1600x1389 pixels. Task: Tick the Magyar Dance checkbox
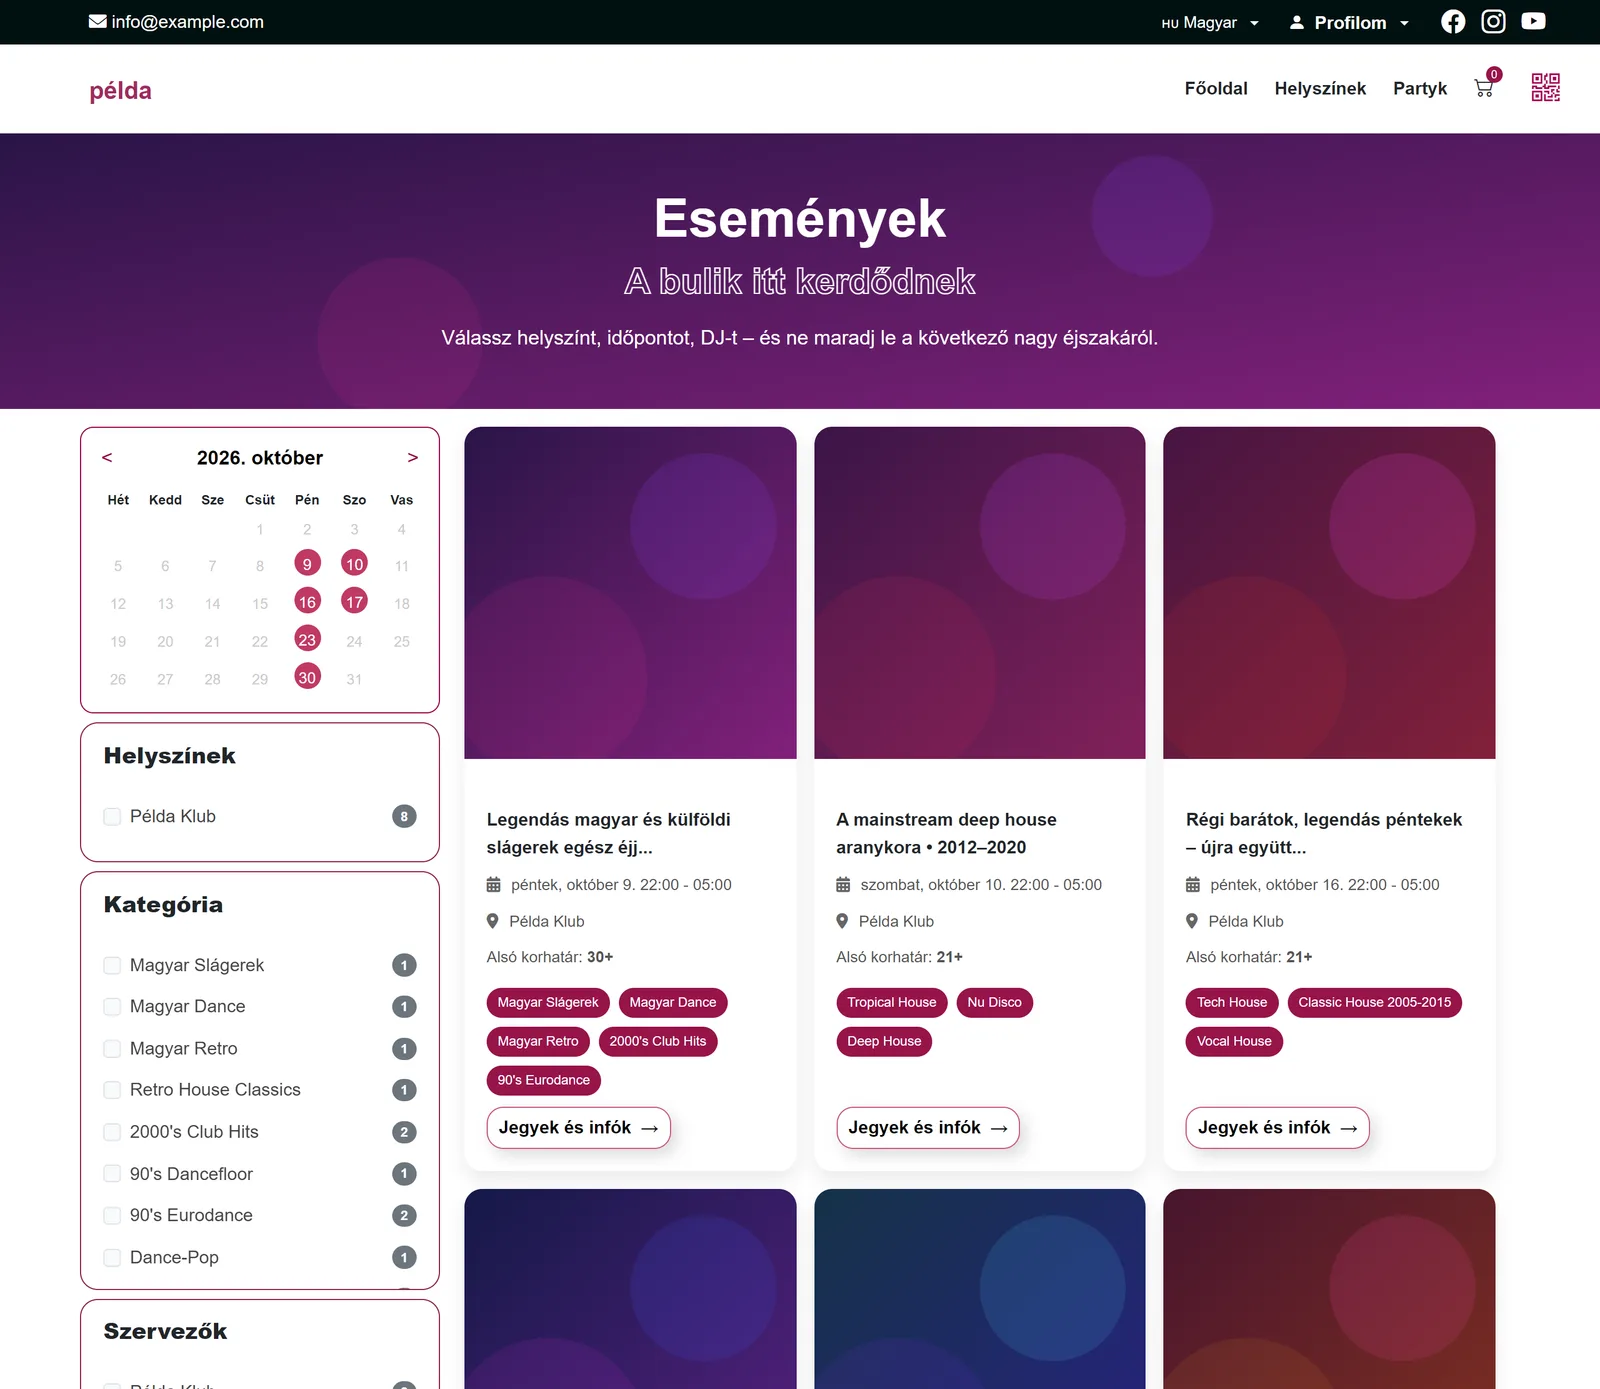tap(112, 1007)
